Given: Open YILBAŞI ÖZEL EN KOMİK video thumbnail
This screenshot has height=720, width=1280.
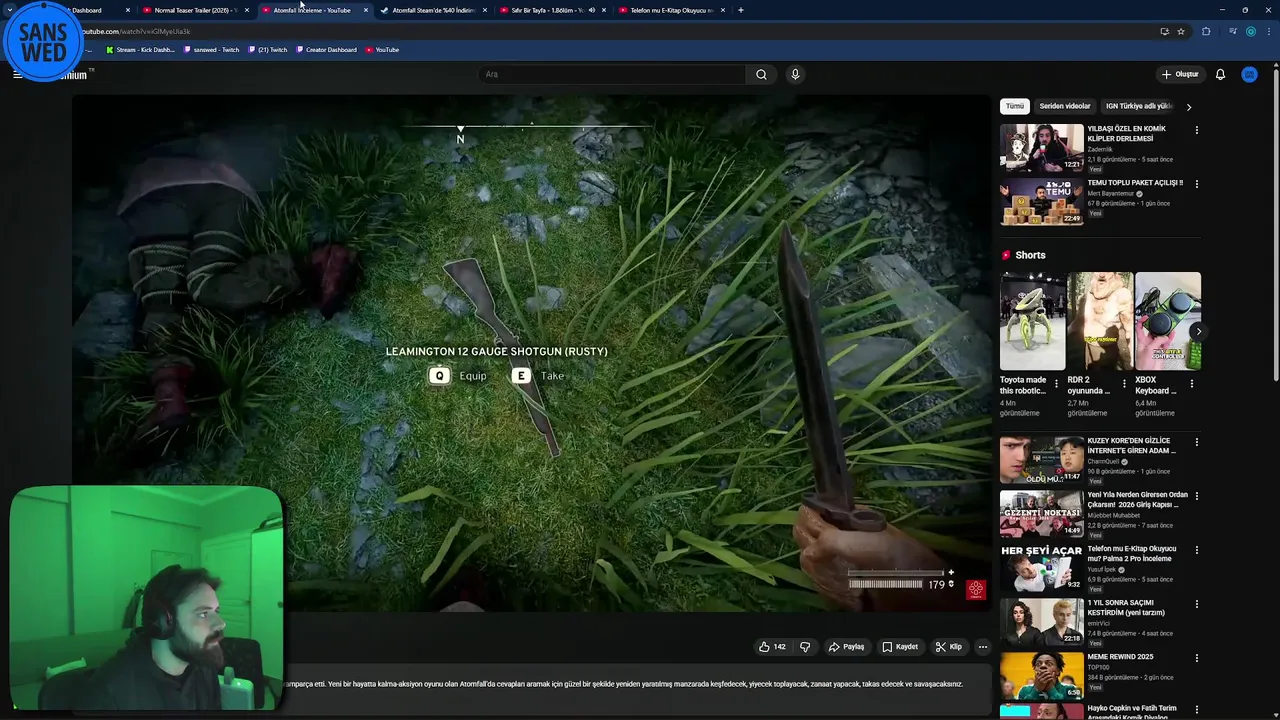Looking at the screenshot, I should coord(1041,148).
